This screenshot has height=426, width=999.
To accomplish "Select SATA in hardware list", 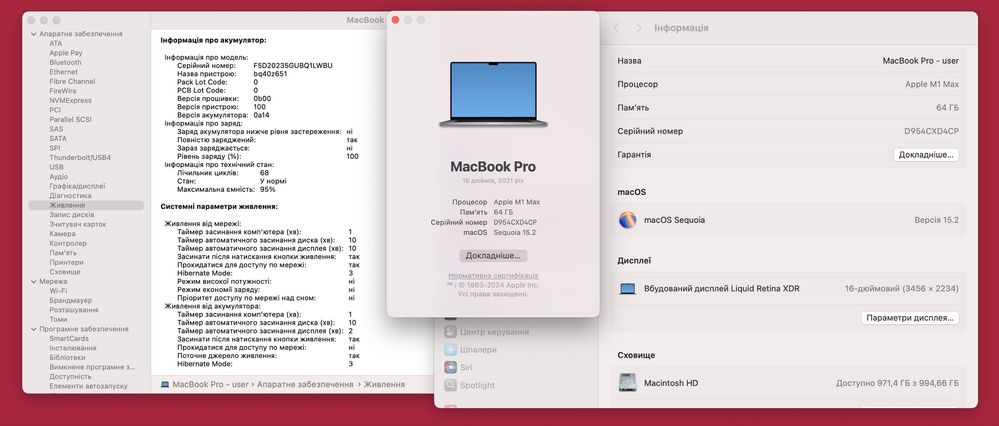I will point(58,138).
